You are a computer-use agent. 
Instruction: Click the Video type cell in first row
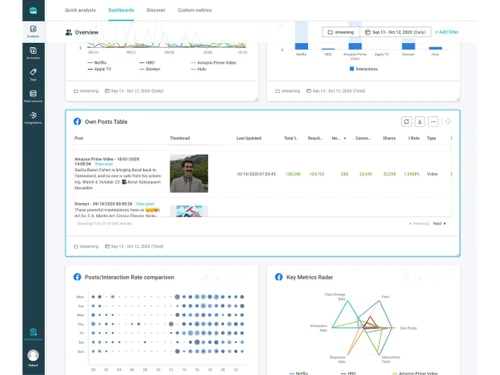tap(432, 174)
